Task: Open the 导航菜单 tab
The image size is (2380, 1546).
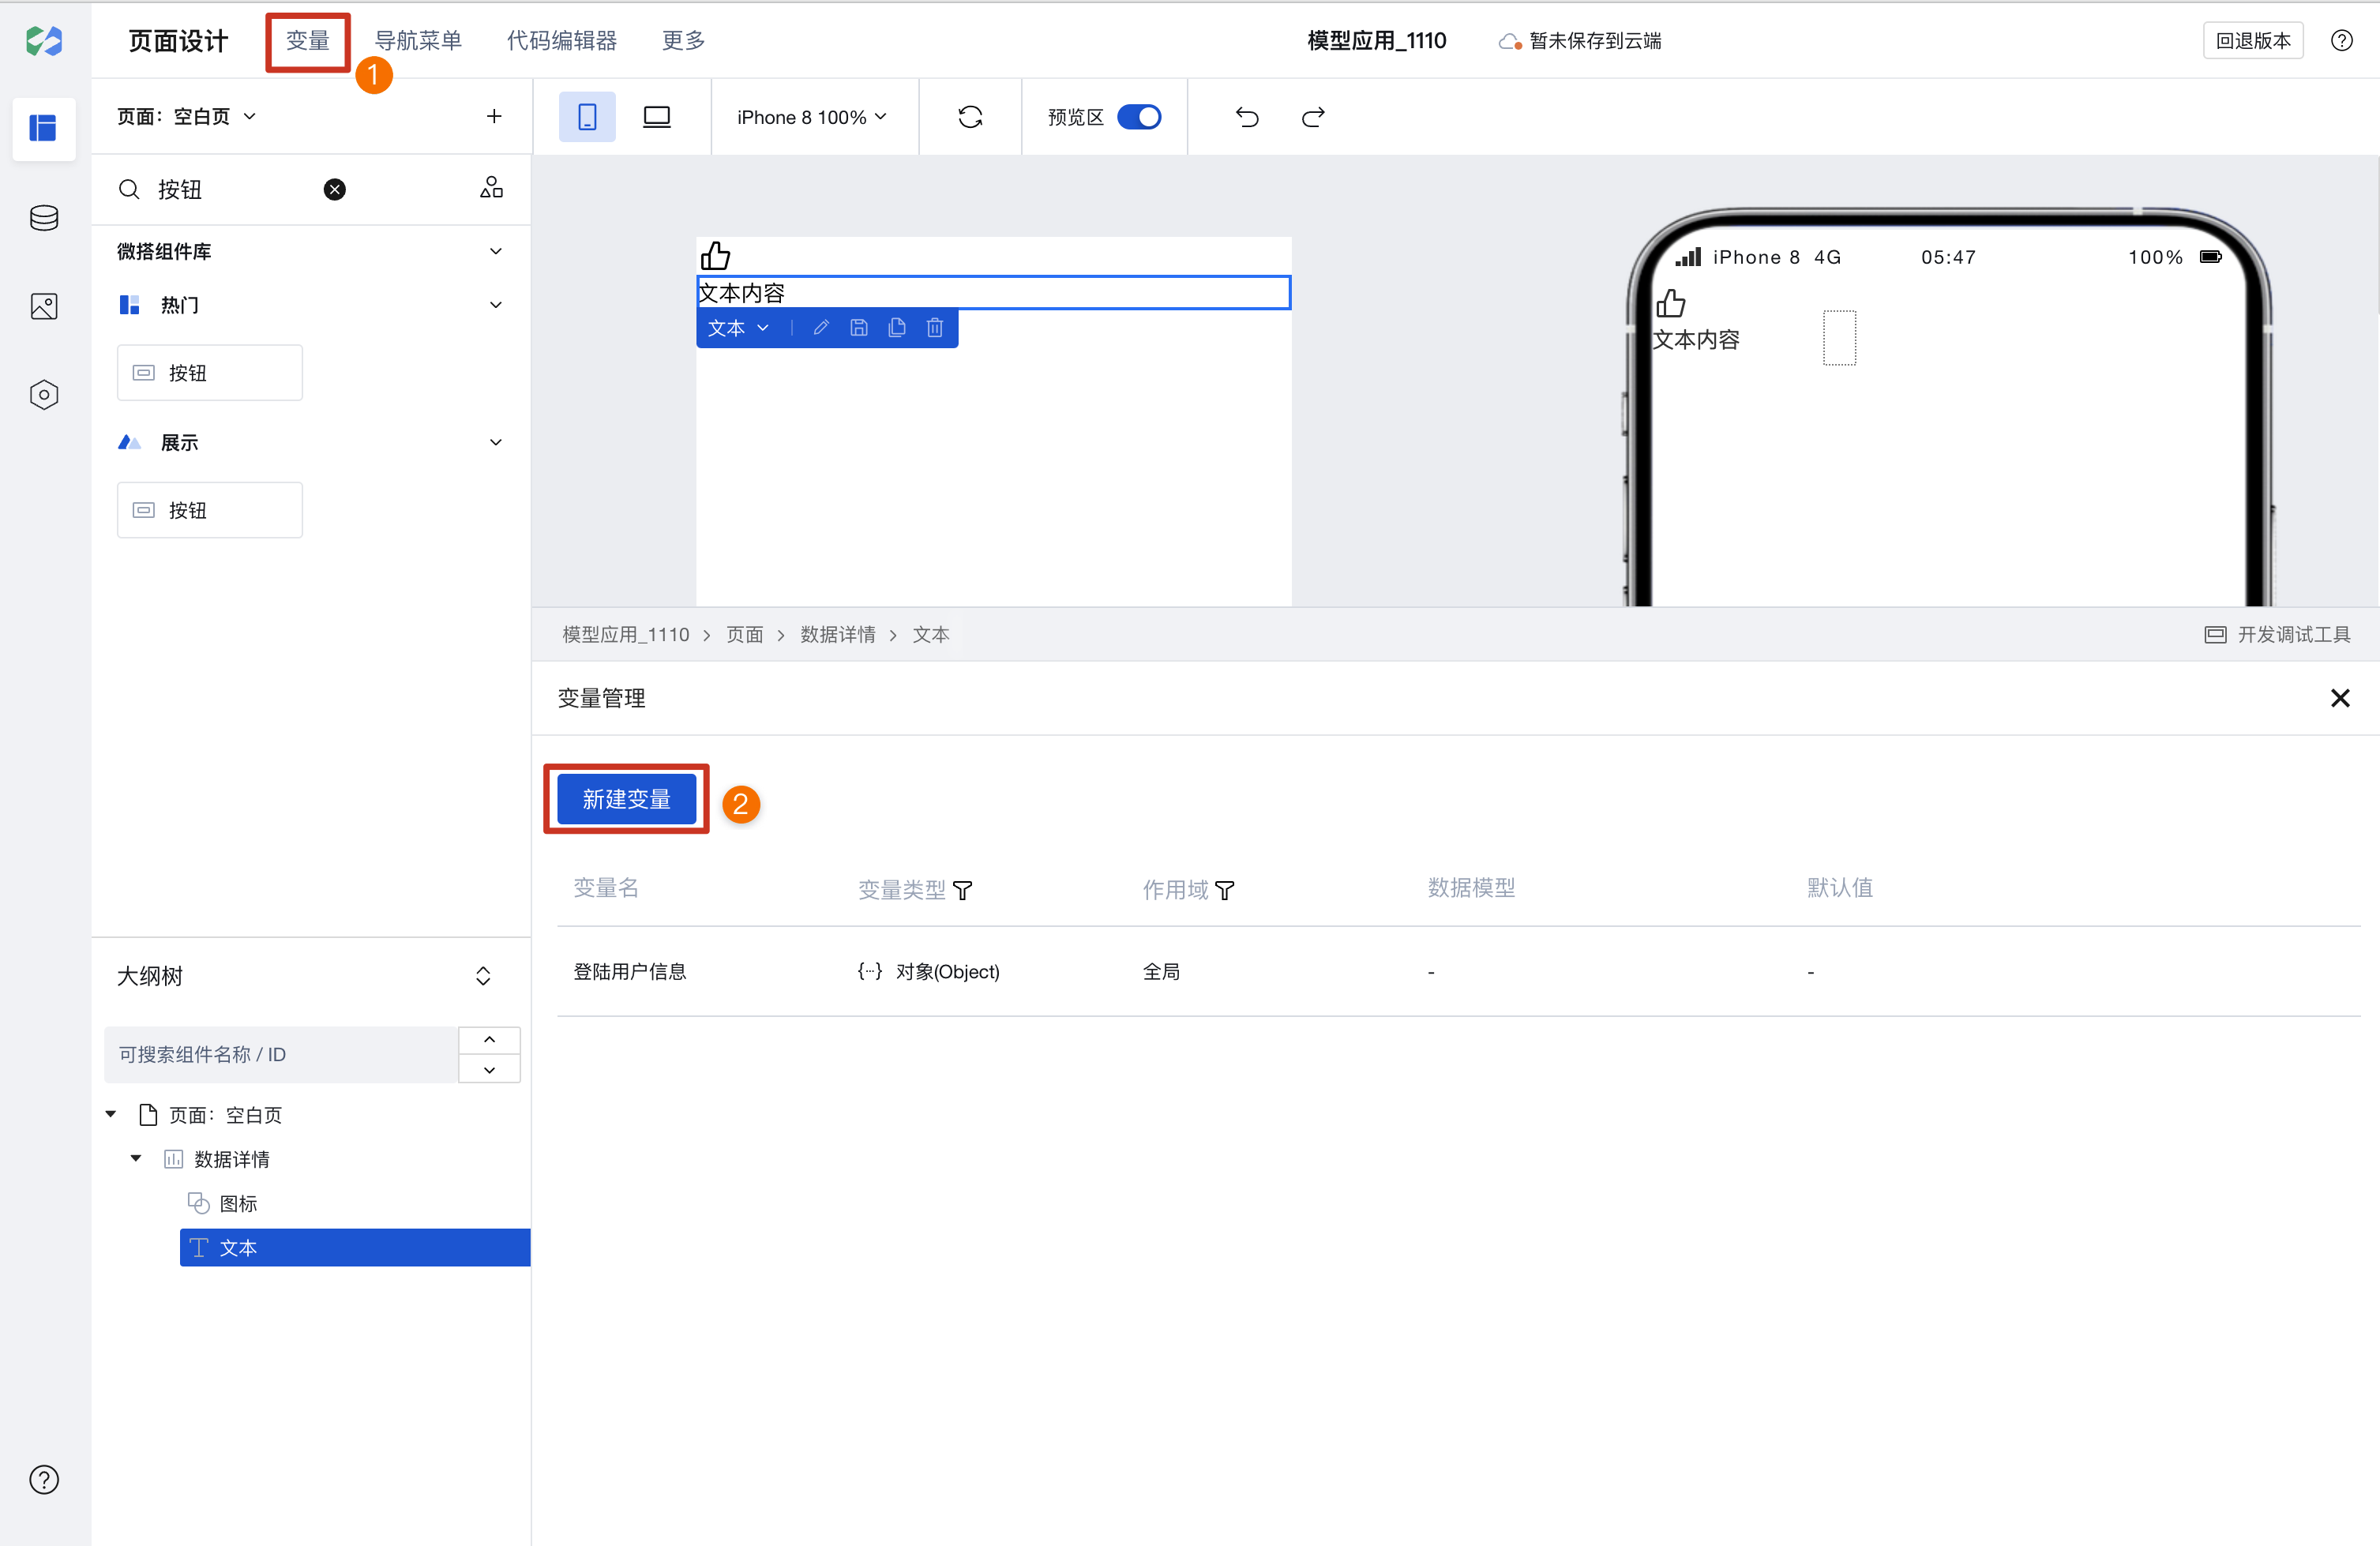Action: click(x=418, y=40)
